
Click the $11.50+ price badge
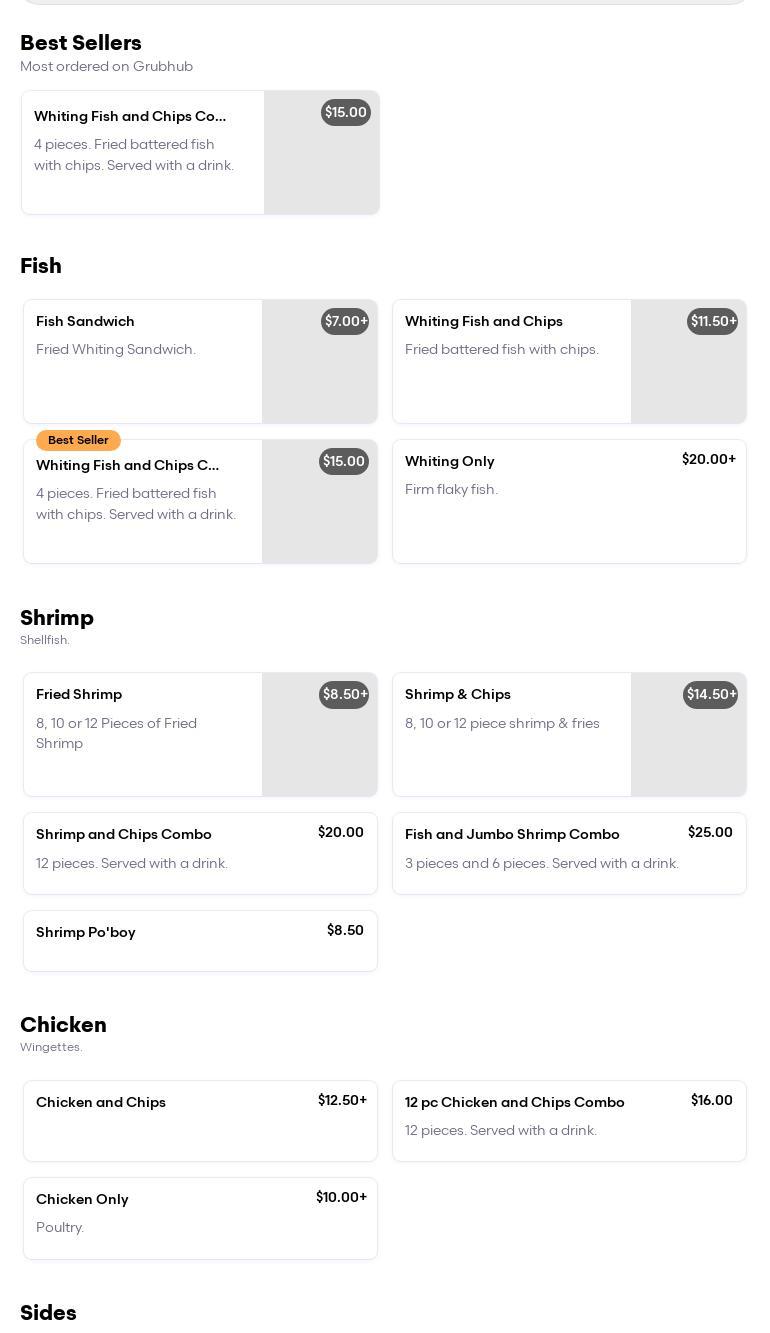[x=712, y=322]
